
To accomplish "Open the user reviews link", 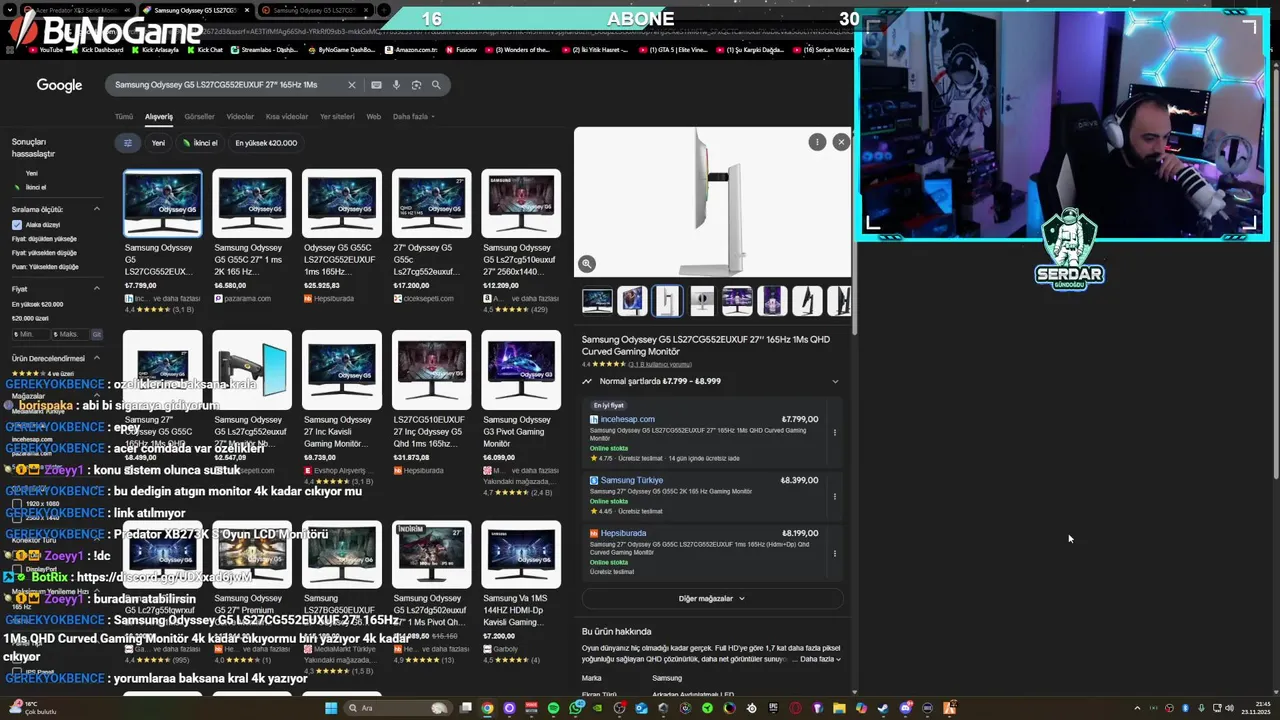I will pos(659,364).
